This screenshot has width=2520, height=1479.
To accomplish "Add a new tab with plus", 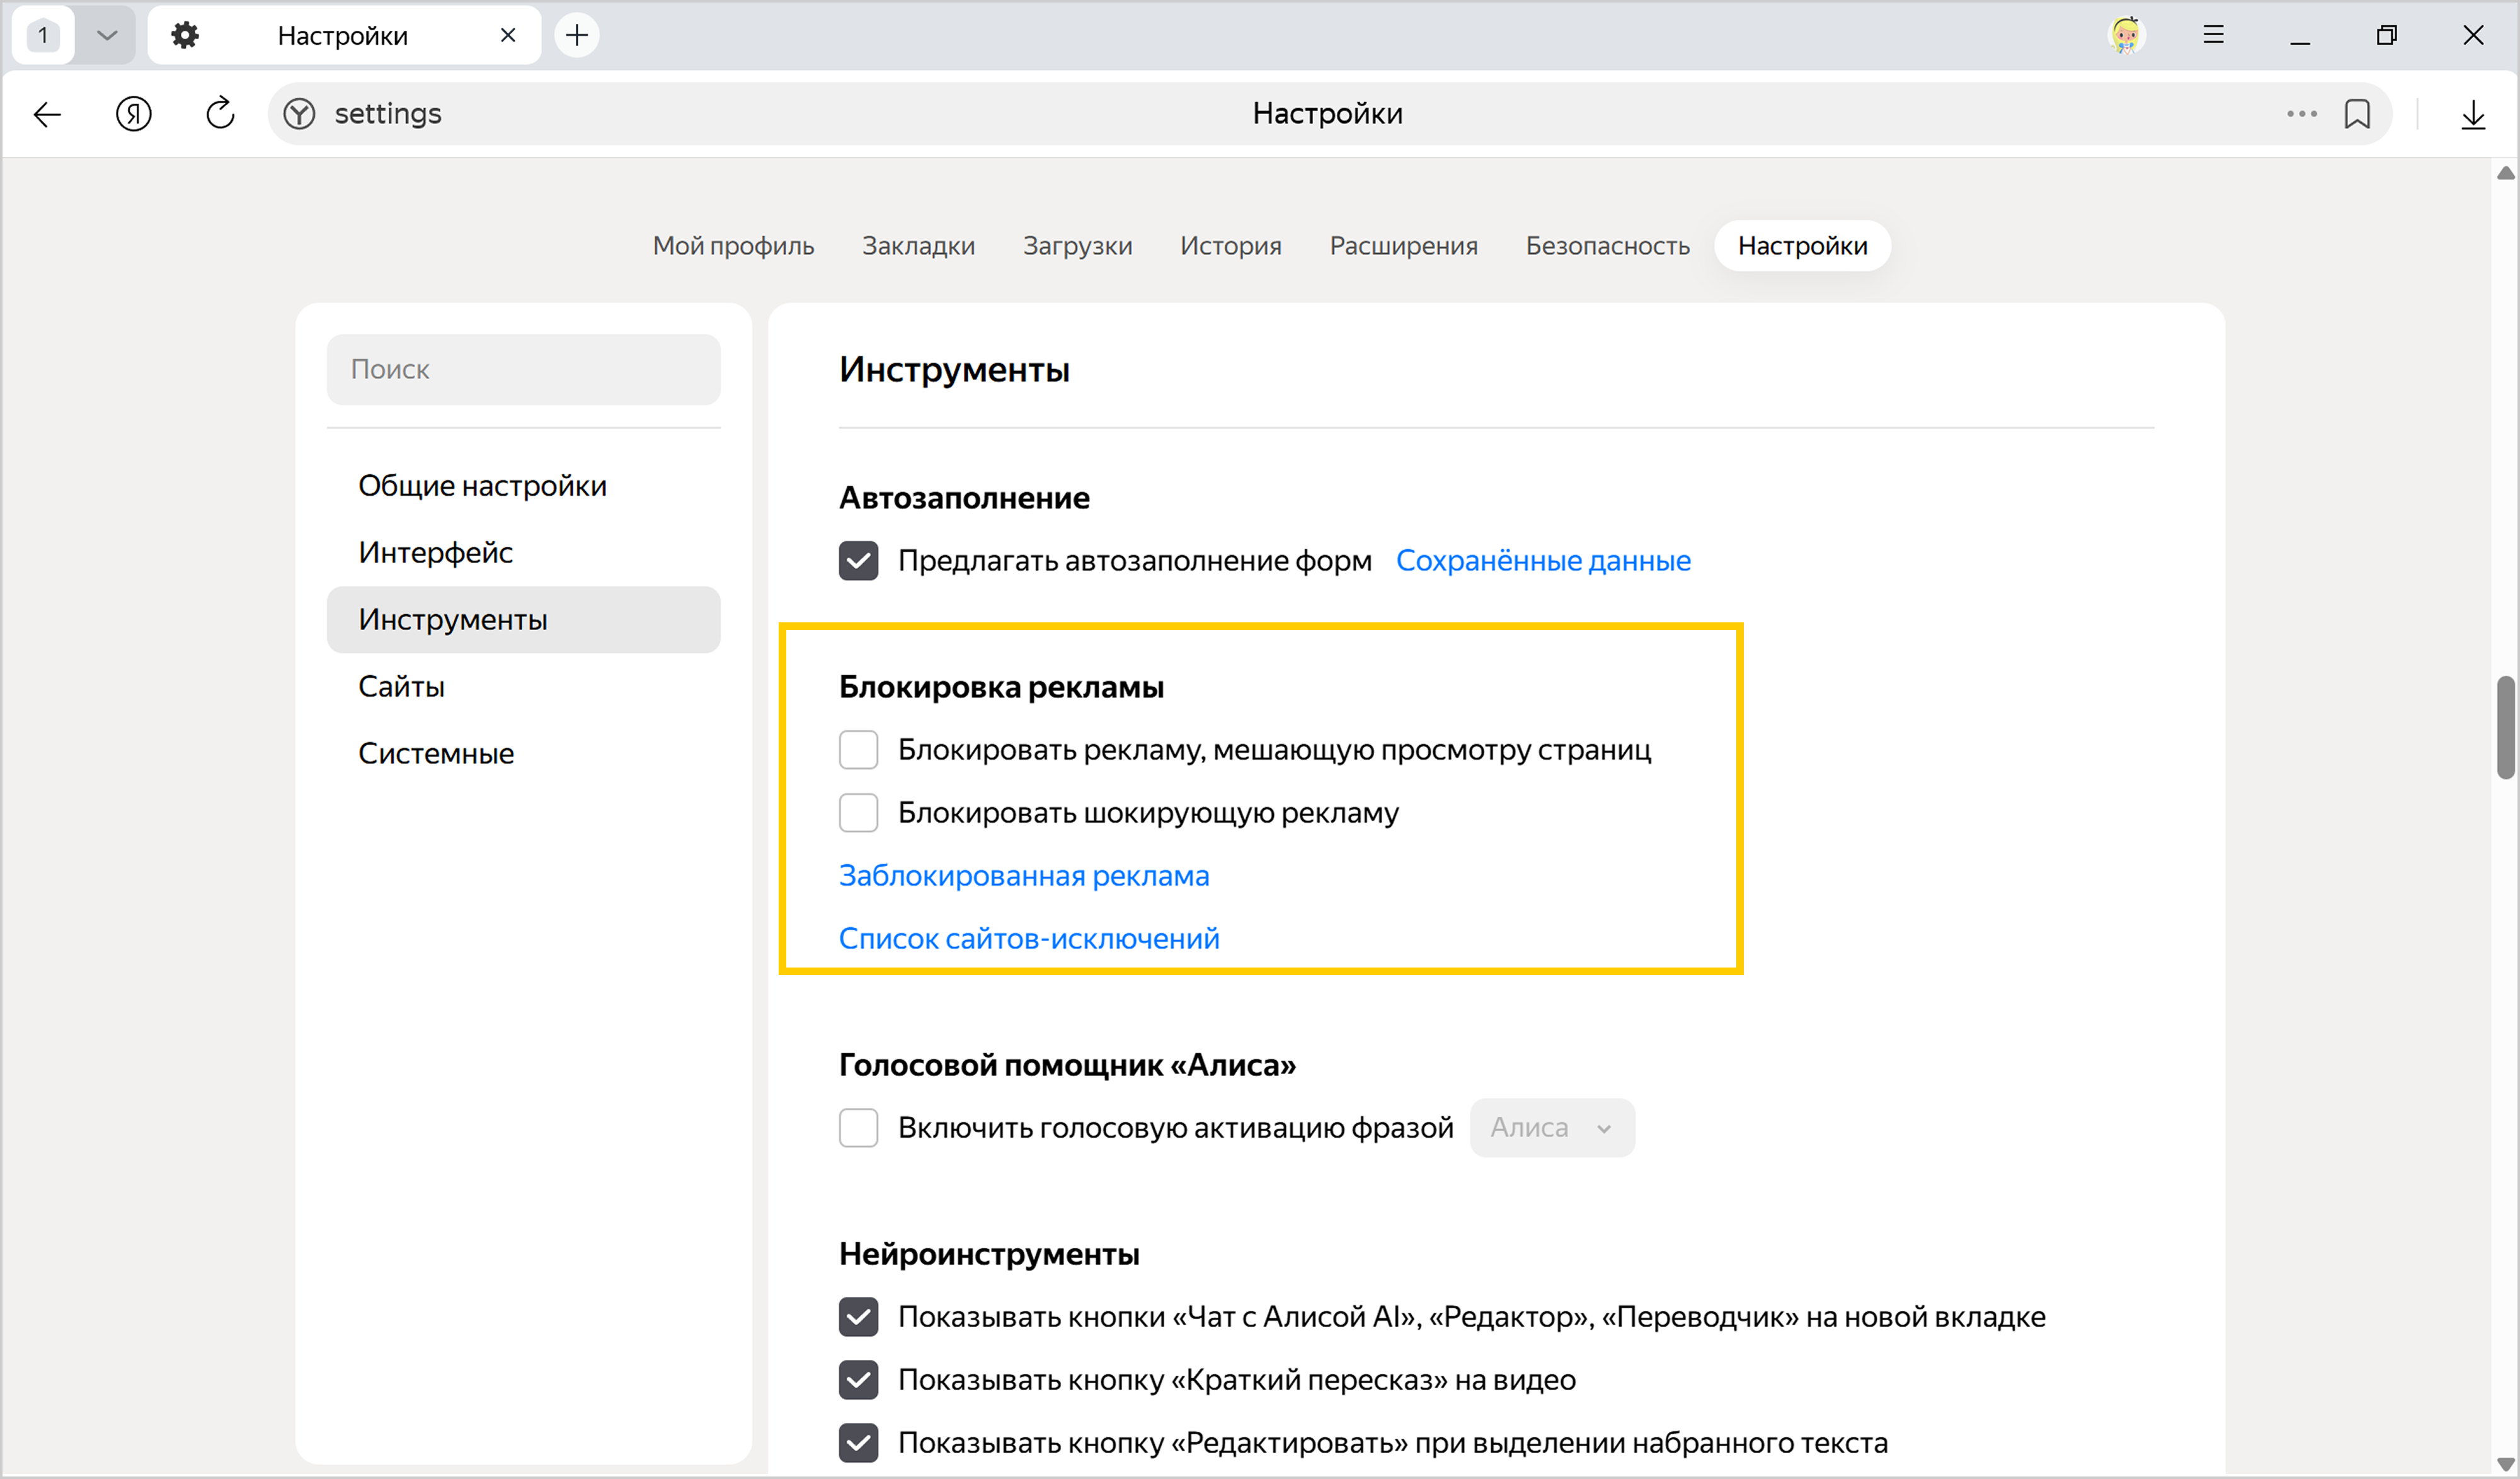I will [577, 35].
